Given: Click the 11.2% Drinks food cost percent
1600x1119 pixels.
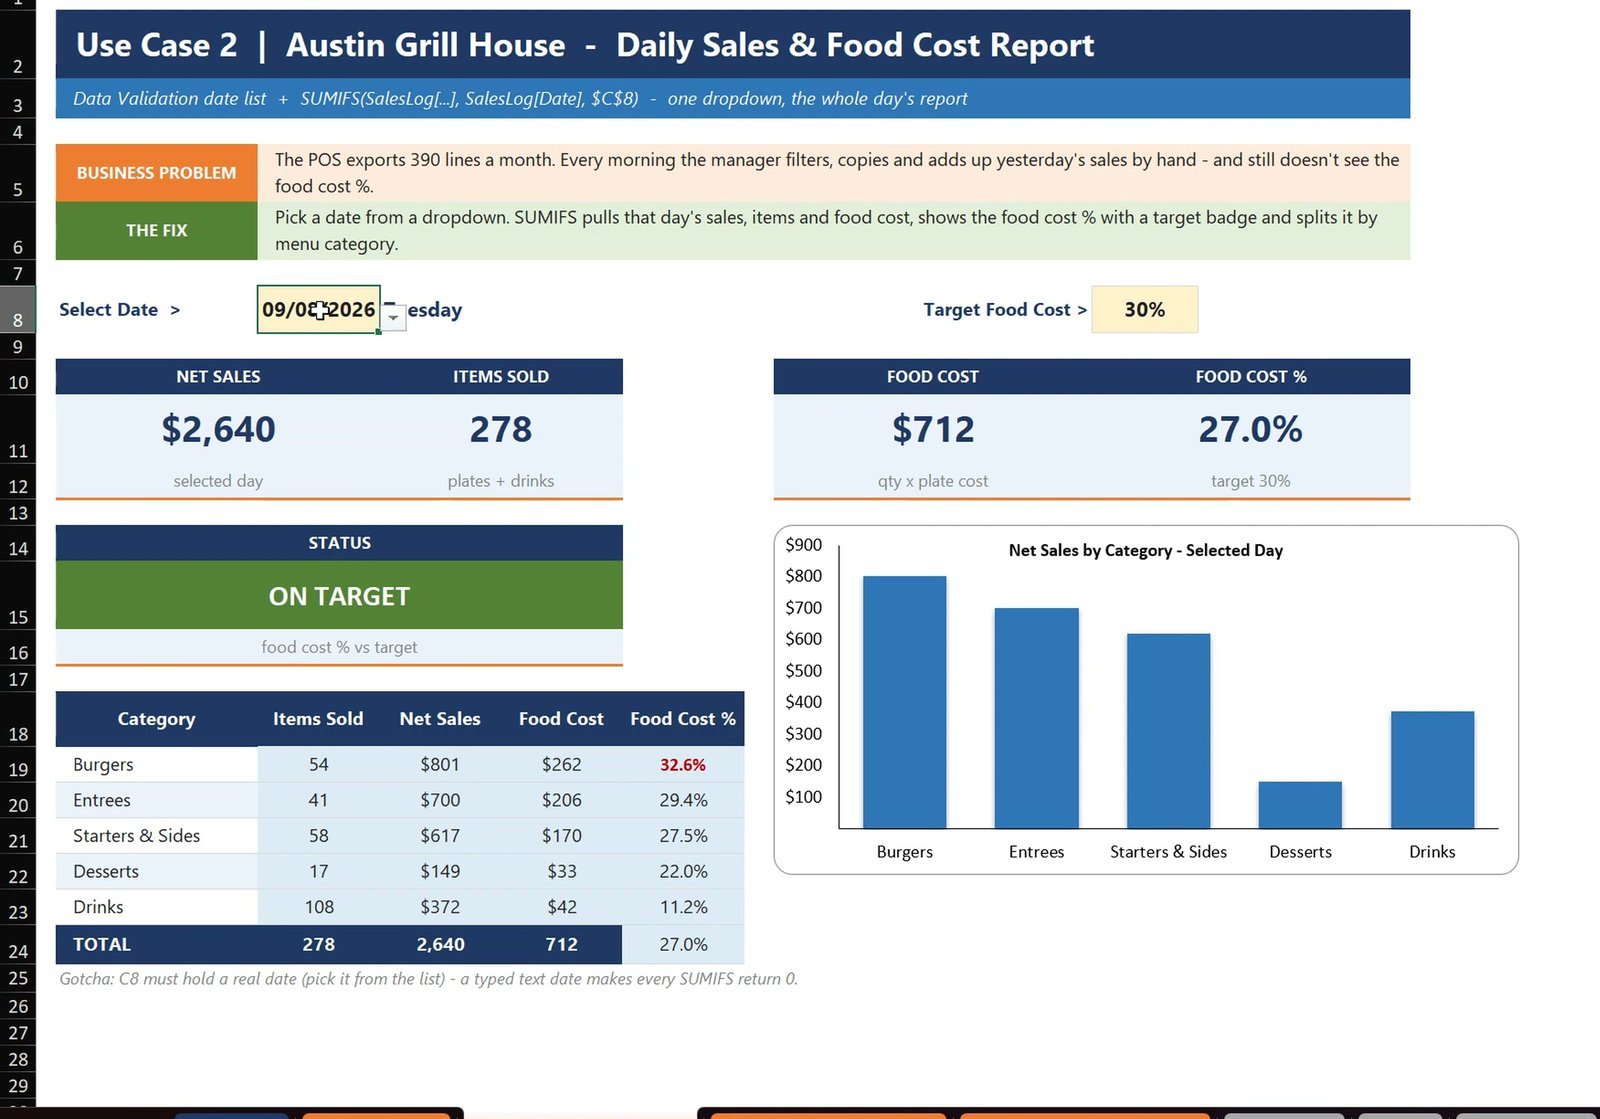Looking at the screenshot, I should click(x=683, y=907).
